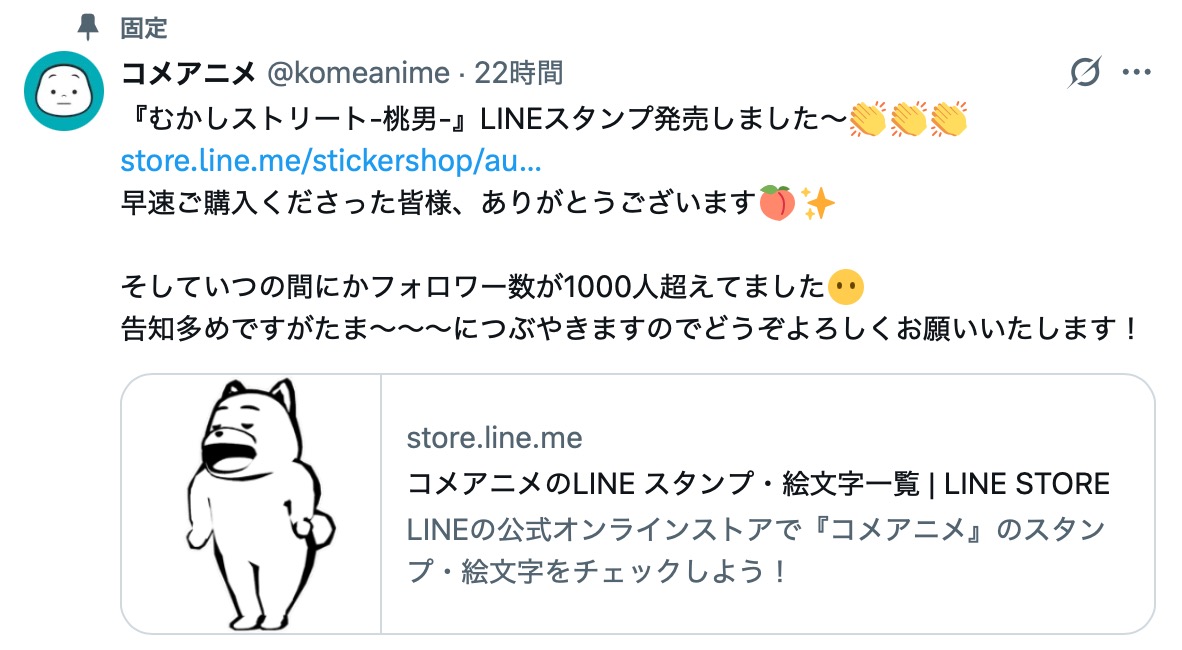The image size is (1182, 650).
Task: Click the first clapping hands emoji
Action: [868, 118]
